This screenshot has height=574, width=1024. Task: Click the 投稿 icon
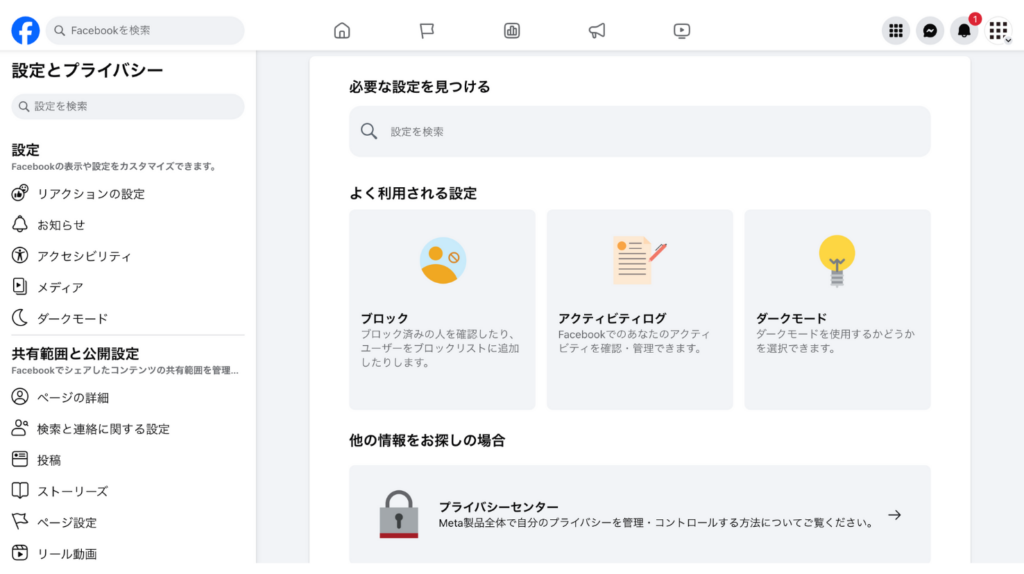20,459
